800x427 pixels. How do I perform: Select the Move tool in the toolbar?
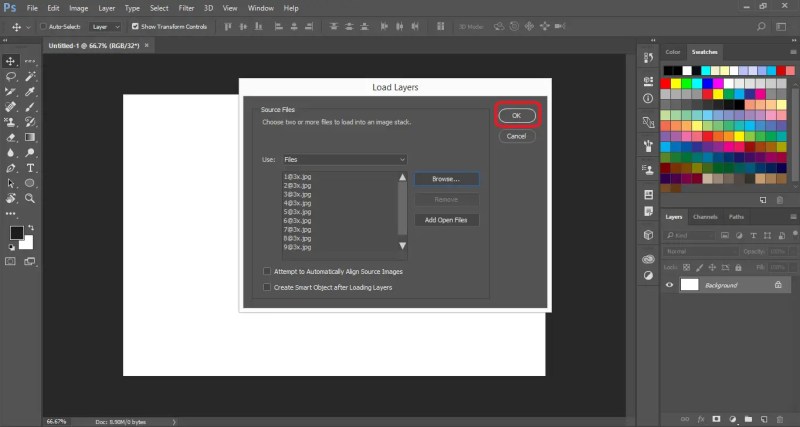(x=10, y=61)
